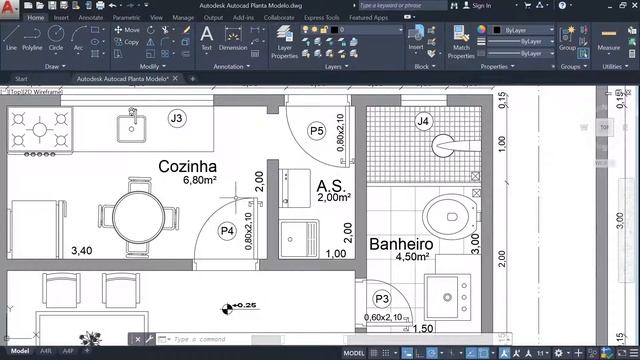This screenshot has width=640, height=360.
Task: Click the Array tool icon
Action: pyautogui.click(x=165, y=53)
